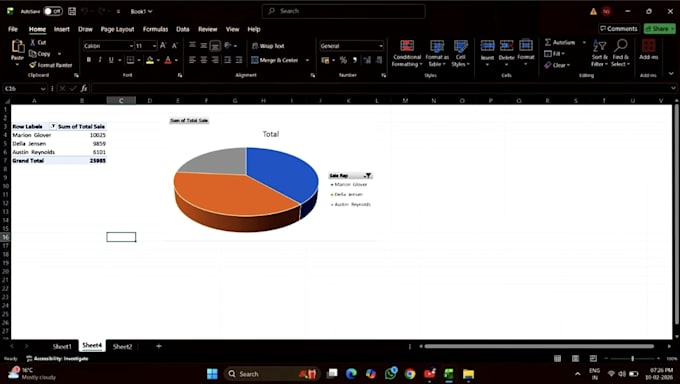The width and height of the screenshot is (680, 384).
Task: Select the Format Painter brush
Action: point(33,65)
